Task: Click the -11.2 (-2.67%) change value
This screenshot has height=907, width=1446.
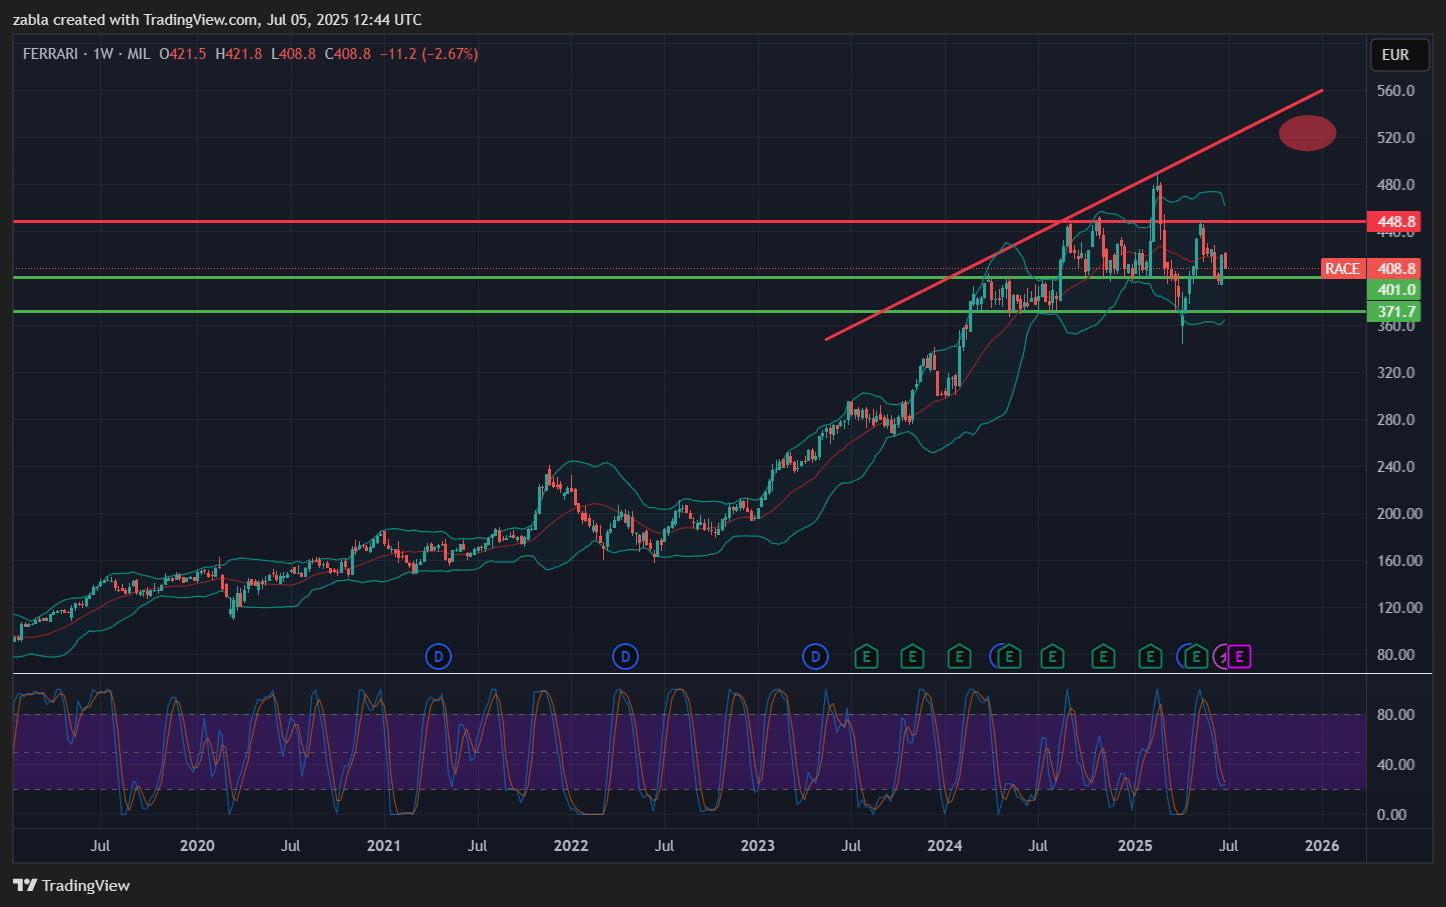Action: click(x=429, y=54)
